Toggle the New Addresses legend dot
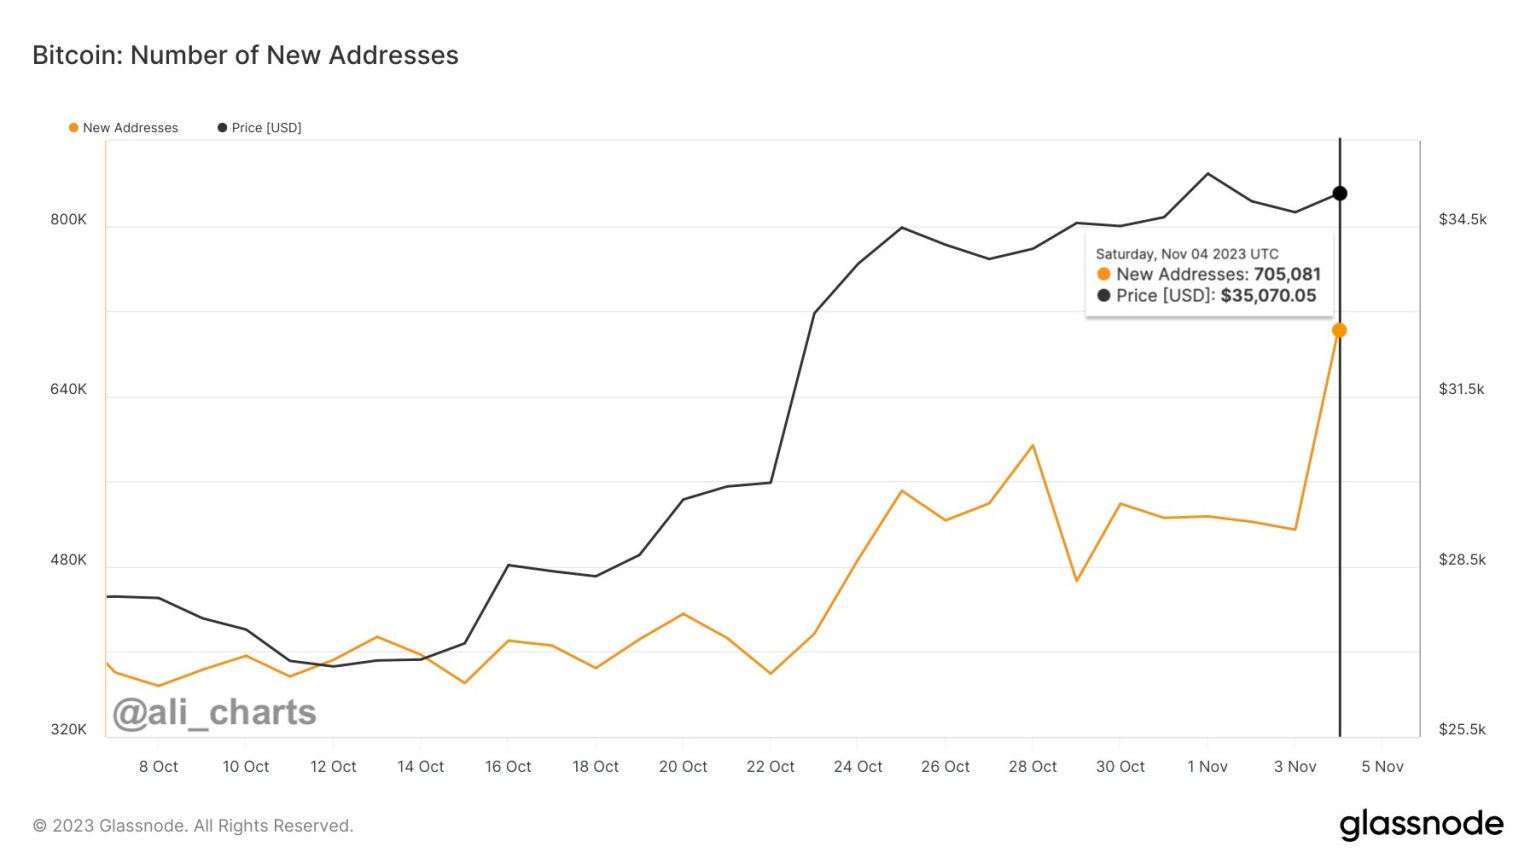 (x=71, y=127)
